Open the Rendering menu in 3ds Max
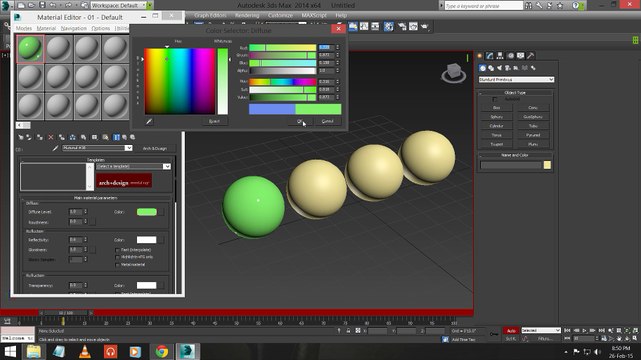The image size is (641, 360). coord(247,15)
